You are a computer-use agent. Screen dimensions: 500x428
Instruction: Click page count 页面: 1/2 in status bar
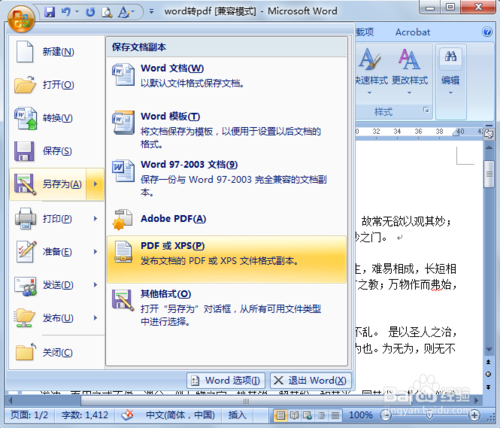pyautogui.click(x=29, y=415)
